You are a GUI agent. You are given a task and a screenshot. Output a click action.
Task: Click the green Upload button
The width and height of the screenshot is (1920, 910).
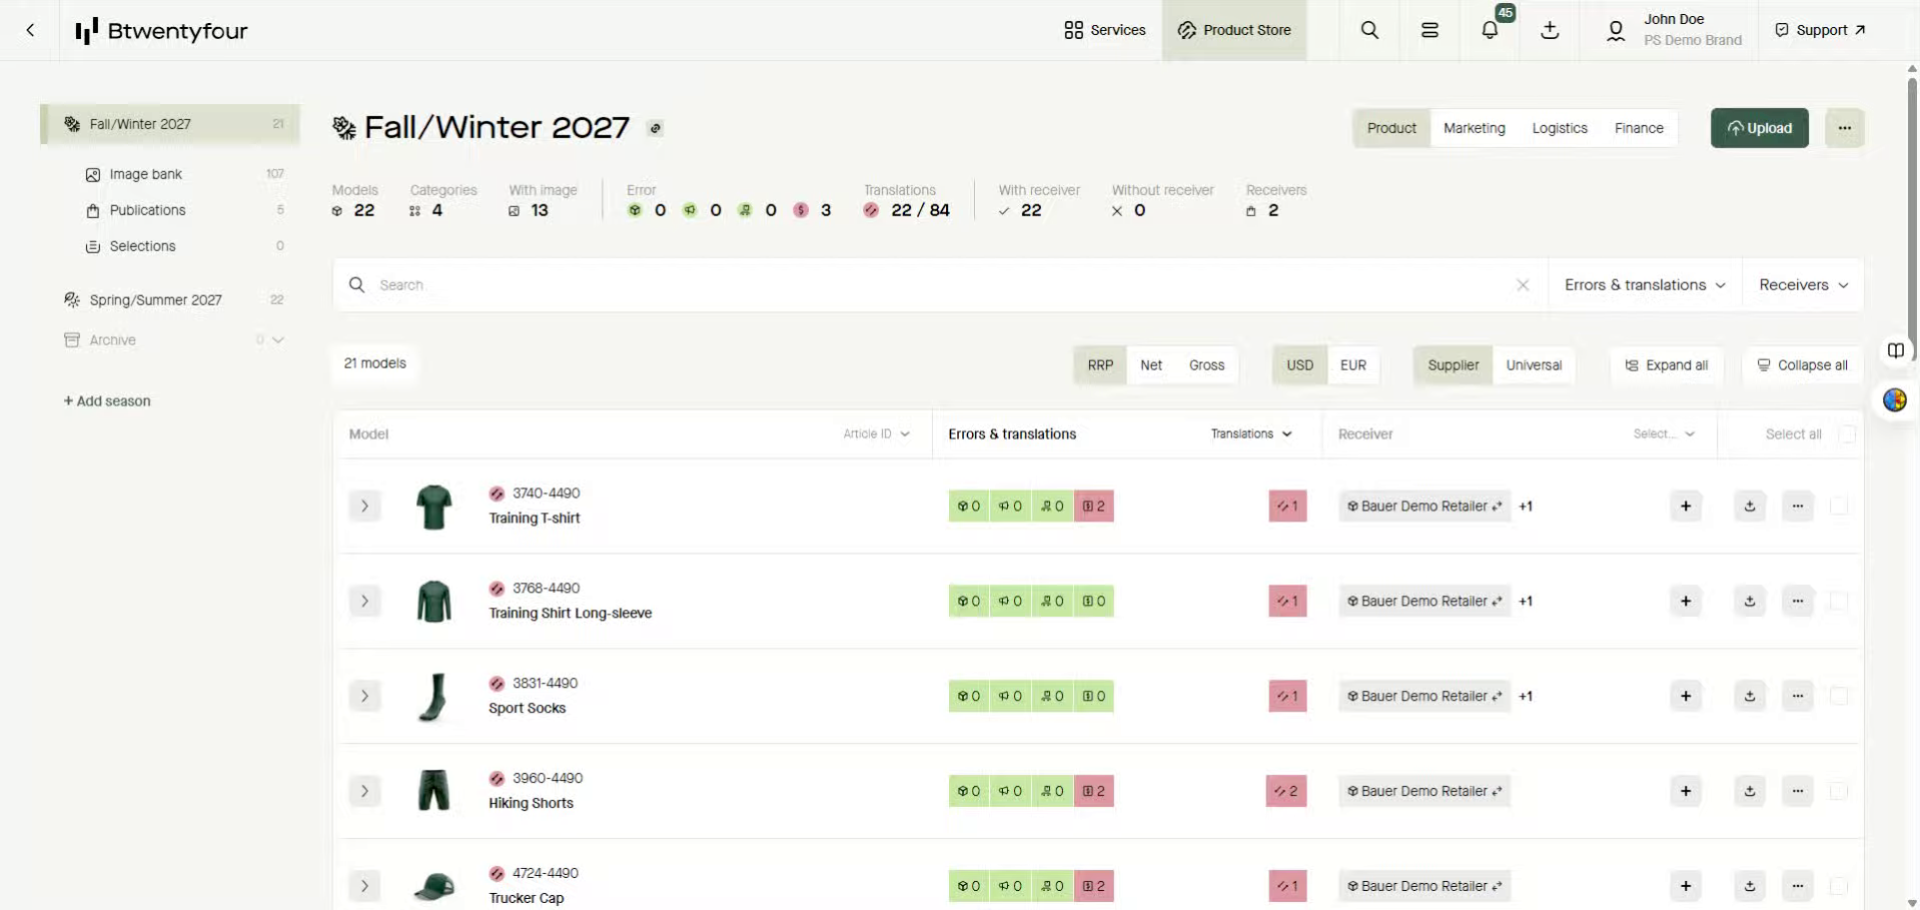coord(1759,128)
